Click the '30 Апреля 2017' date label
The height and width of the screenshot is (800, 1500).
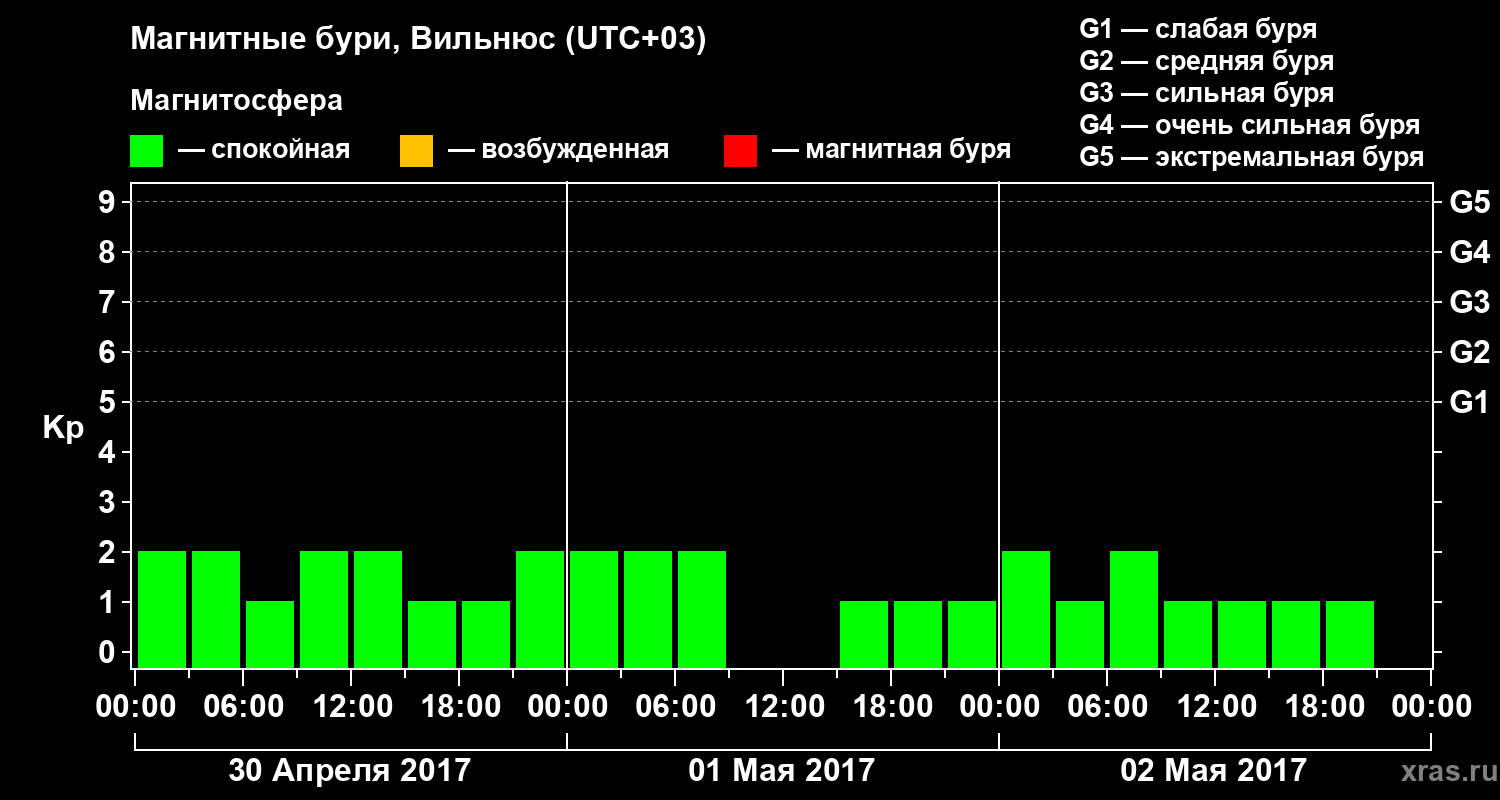[350, 771]
